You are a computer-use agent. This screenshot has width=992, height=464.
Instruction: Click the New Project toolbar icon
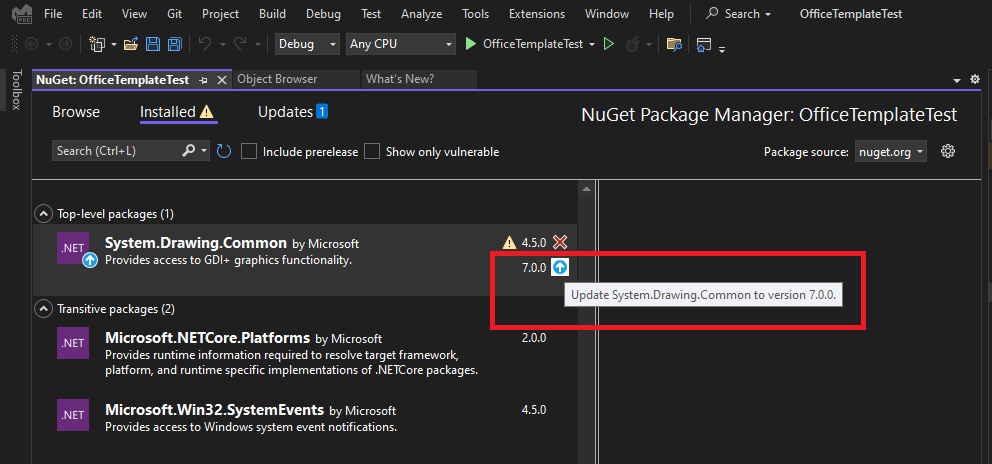[x=97, y=44]
